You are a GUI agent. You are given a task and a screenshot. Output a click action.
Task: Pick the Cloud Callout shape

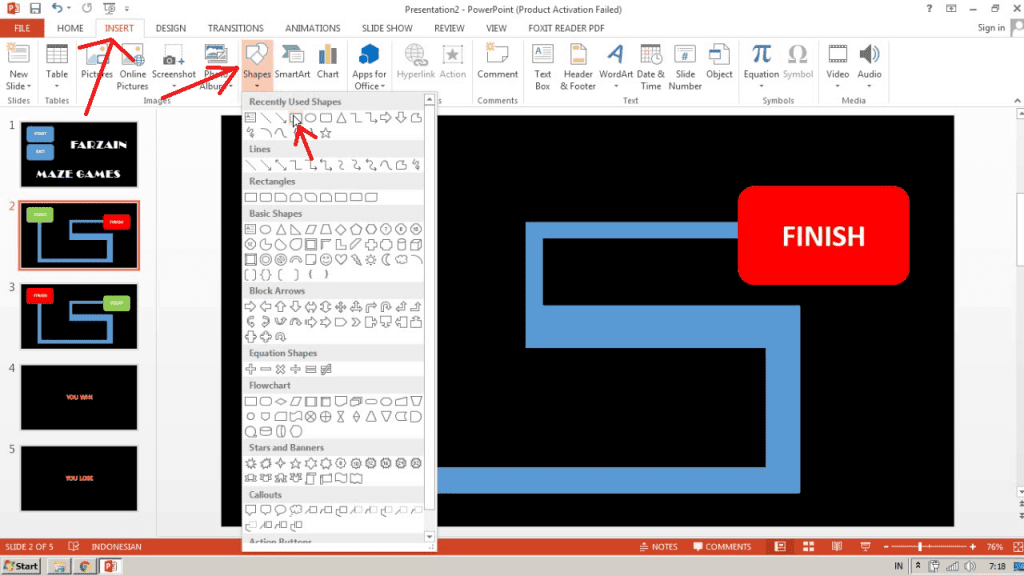pyautogui.click(x=296, y=510)
